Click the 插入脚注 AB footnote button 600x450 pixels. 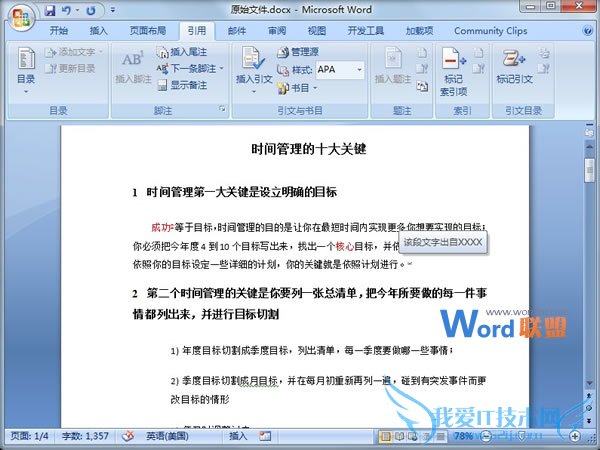click(133, 67)
